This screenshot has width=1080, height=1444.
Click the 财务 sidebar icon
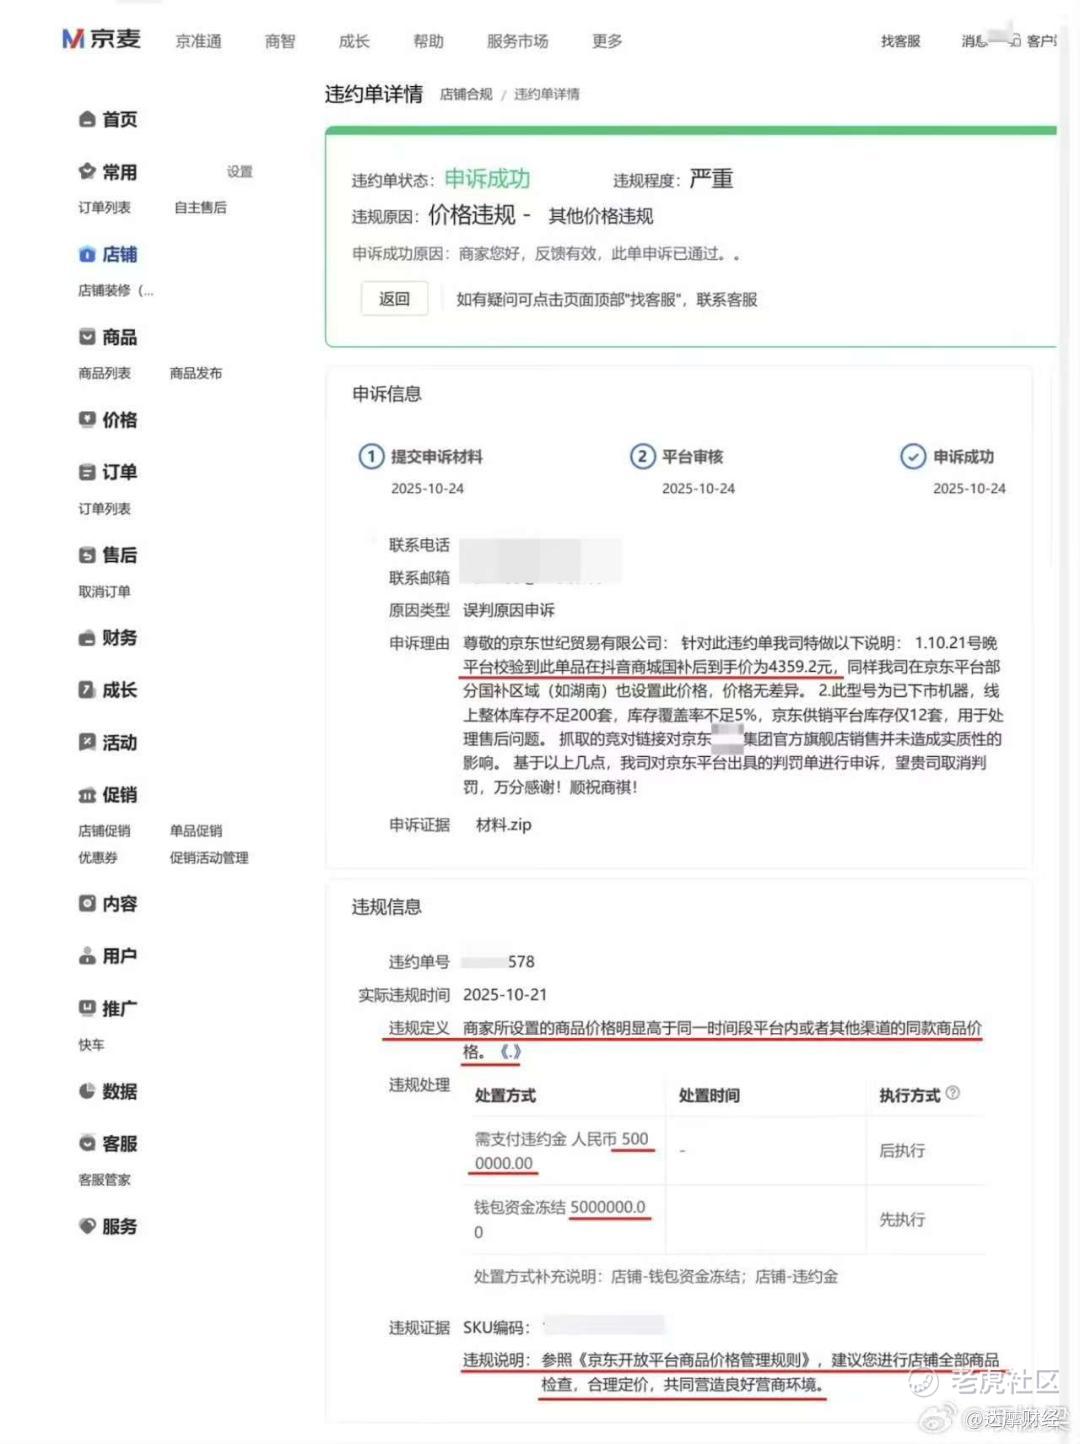tap(87, 638)
